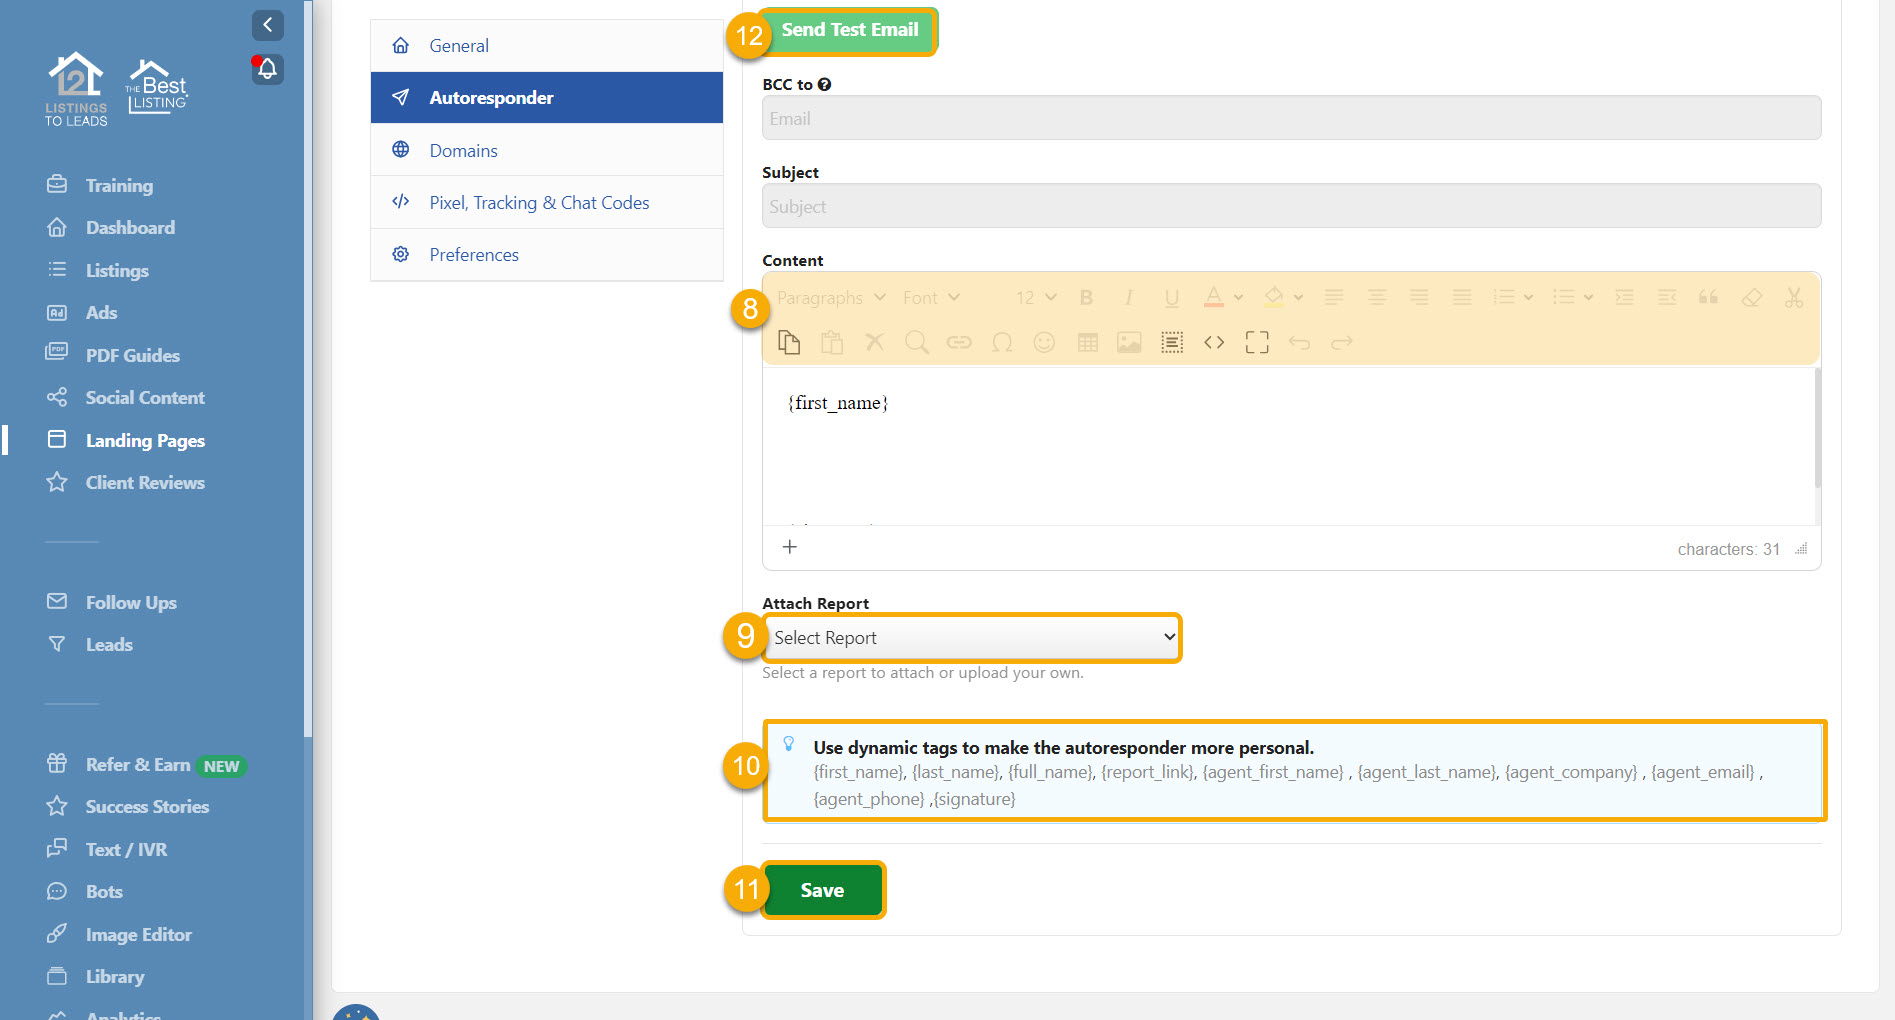Open the Paragraphs format dropdown
This screenshot has height=1020, width=1895.
pos(831,298)
